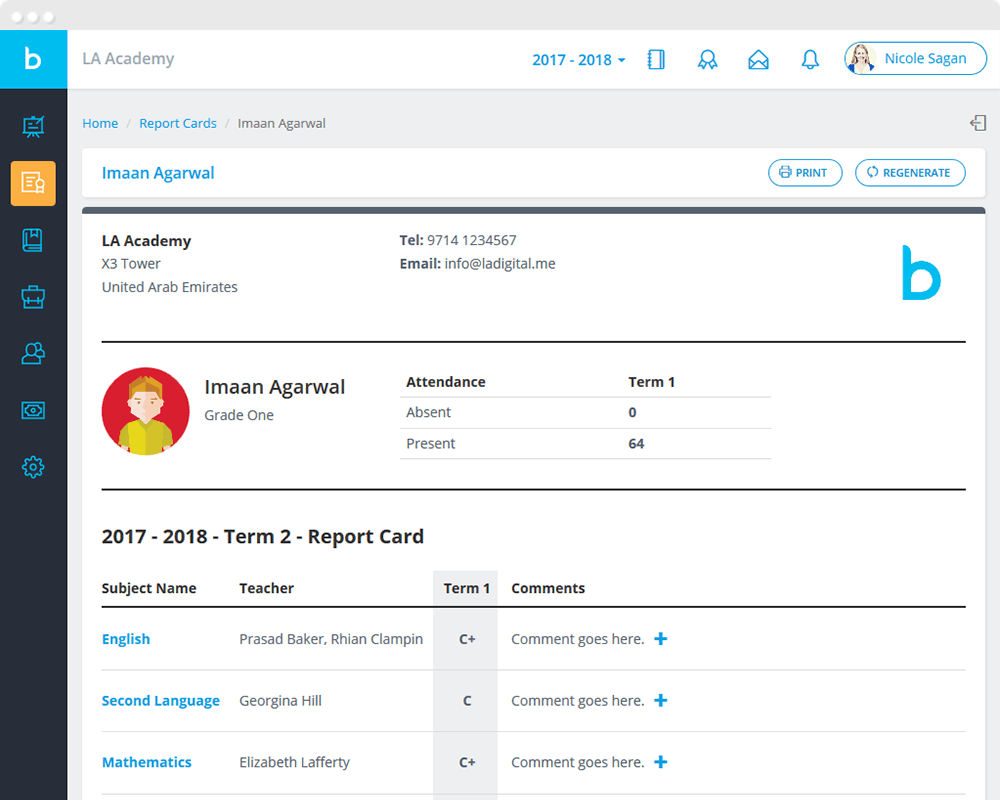Image resolution: width=1000 pixels, height=800 pixels.
Task: Click the award ribbon icon in top bar
Action: pyautogui.click(x=707, y=59)
